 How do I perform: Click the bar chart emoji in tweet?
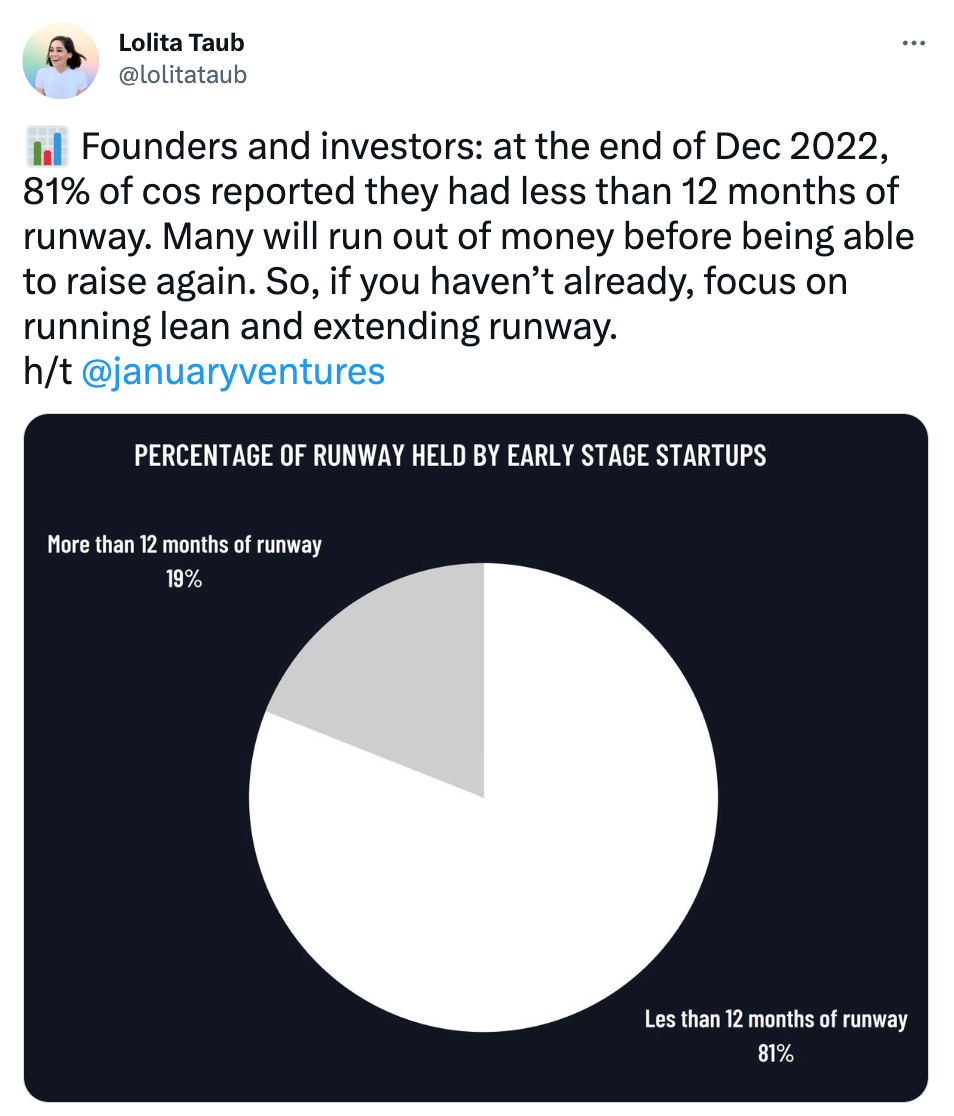[x=46, y=147]
